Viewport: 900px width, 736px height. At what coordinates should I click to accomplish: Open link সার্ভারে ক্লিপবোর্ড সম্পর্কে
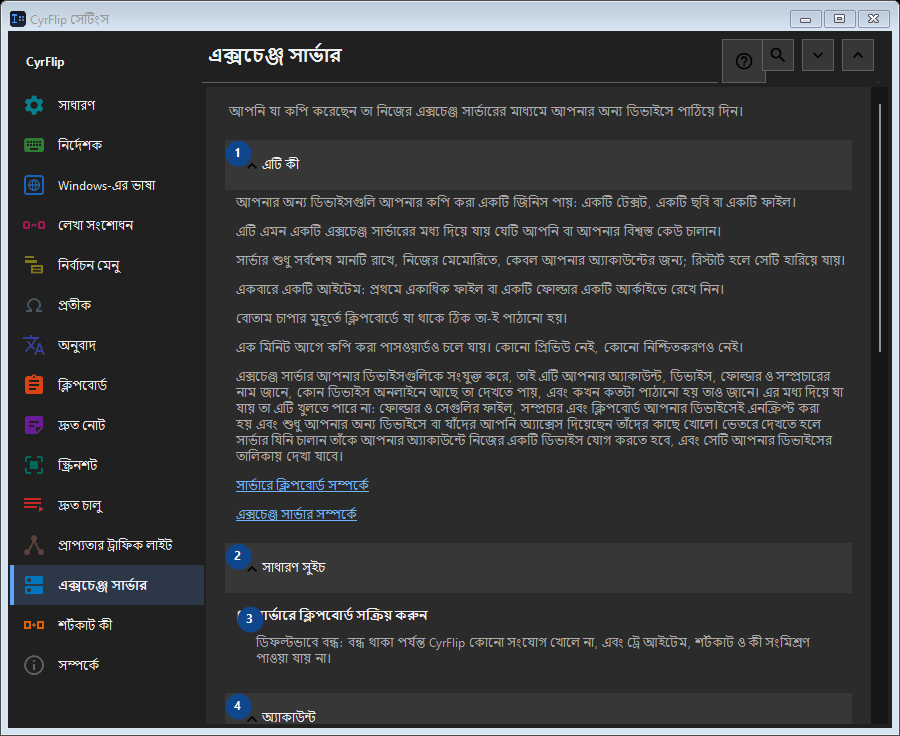[x=302, y=485]
